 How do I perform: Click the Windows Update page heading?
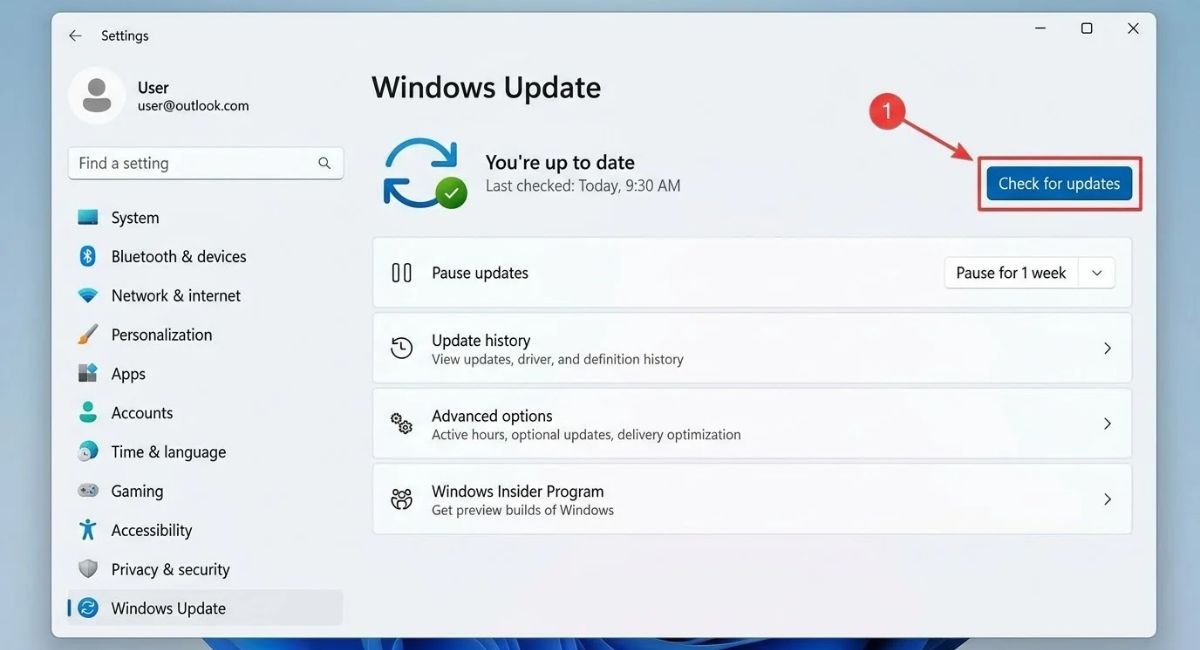click(x=486, y=87)
